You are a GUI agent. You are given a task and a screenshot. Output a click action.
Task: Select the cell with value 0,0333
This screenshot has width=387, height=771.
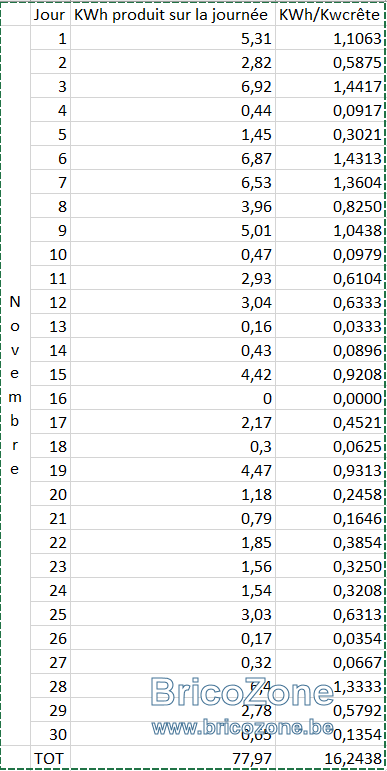point(329,326)
